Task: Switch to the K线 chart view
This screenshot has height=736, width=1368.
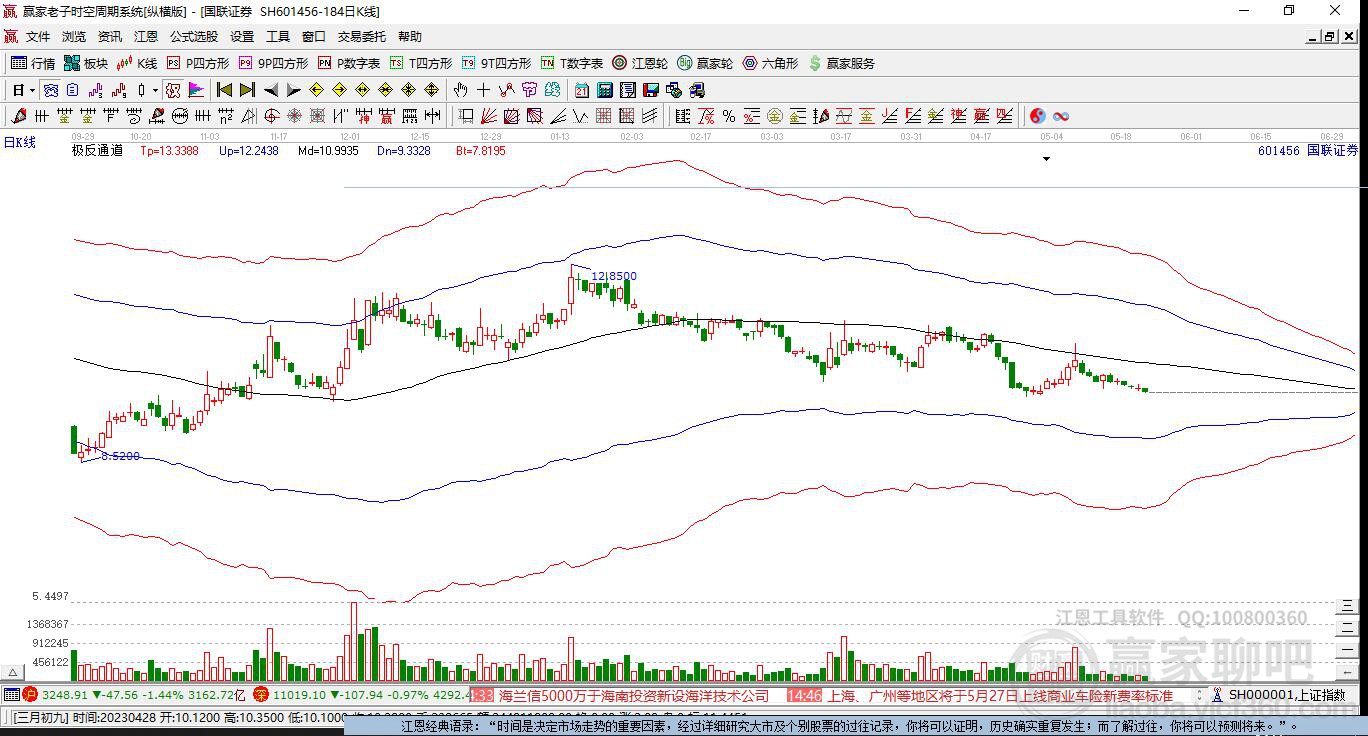Action: point(137,63)
